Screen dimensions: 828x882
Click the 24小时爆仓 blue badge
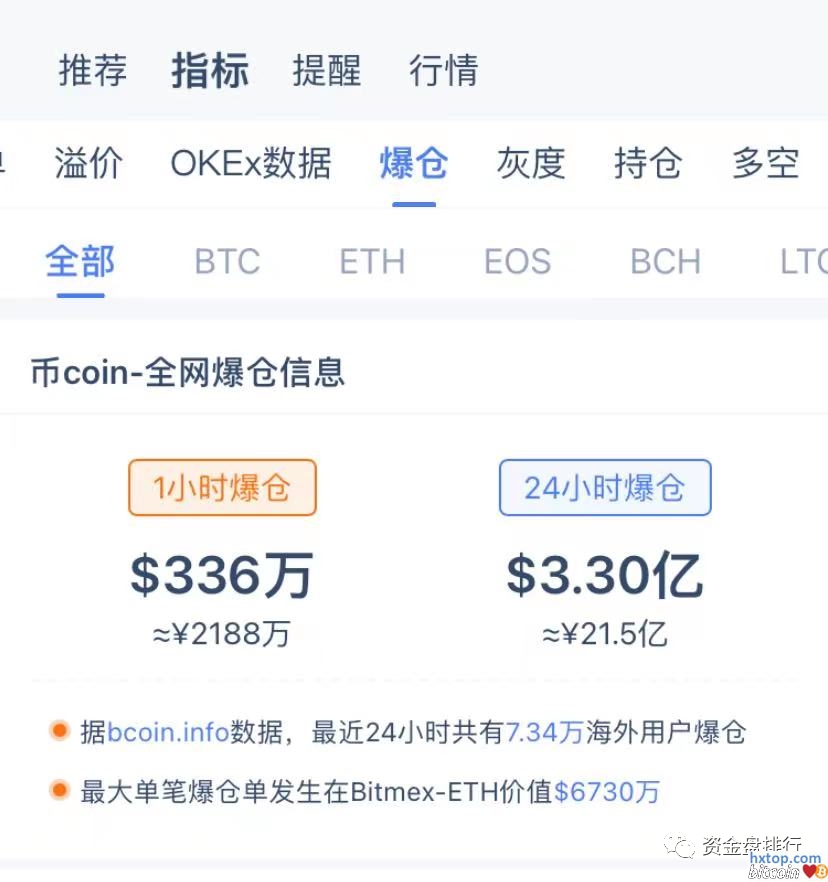pyautogui.click(x=605, y=488)
